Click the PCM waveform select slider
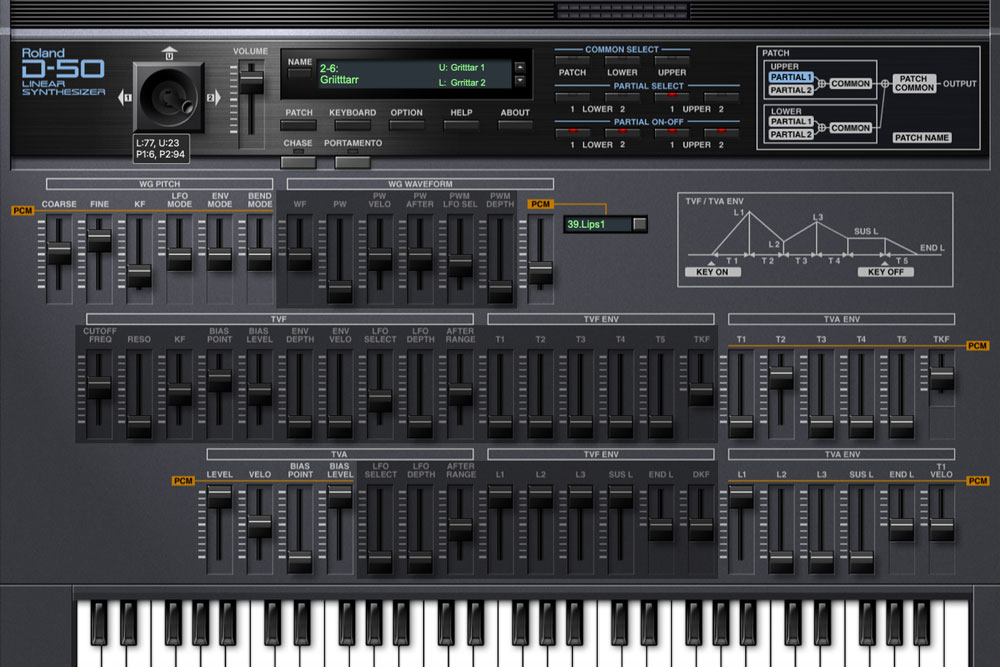This screenshot has width=1000, height=667. click(541, 272)
